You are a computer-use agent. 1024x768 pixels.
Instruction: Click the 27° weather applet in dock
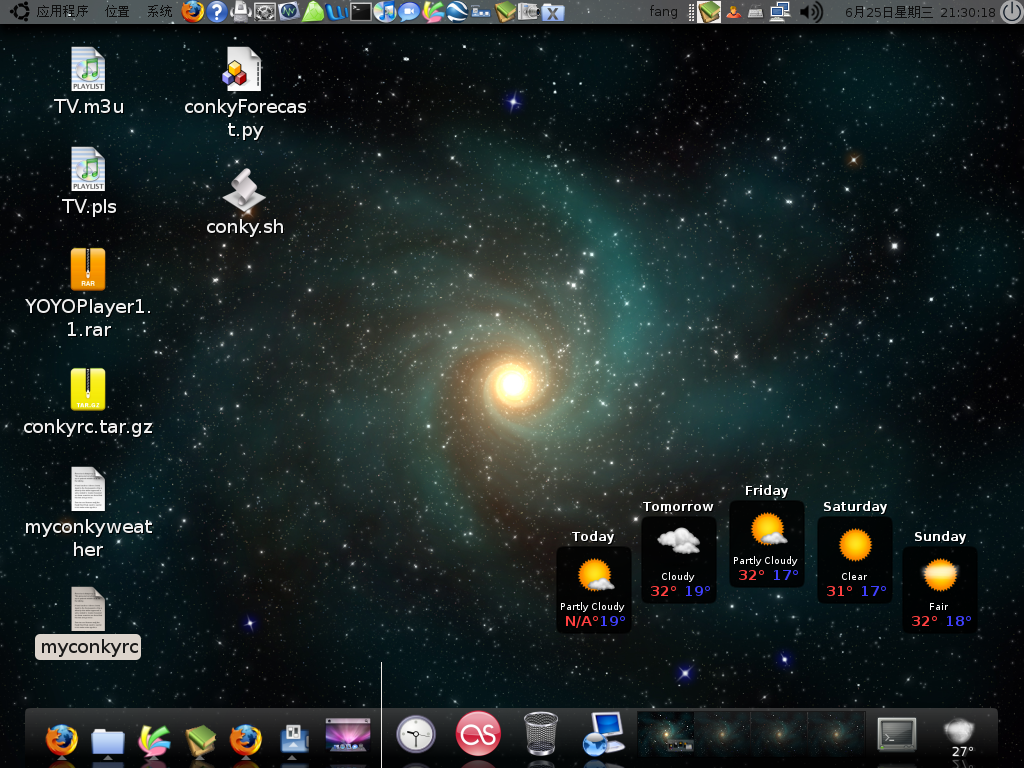coord(959,737)
